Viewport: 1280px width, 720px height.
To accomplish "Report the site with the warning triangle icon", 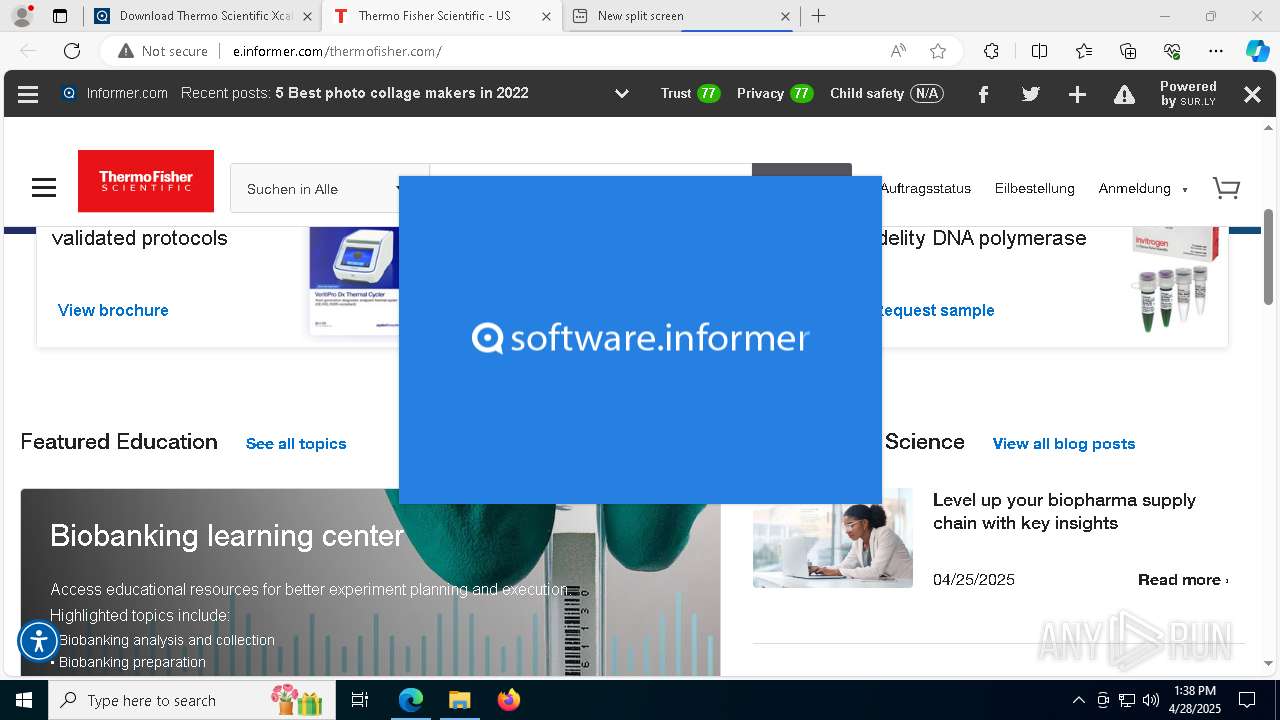I will [1125, 94].
